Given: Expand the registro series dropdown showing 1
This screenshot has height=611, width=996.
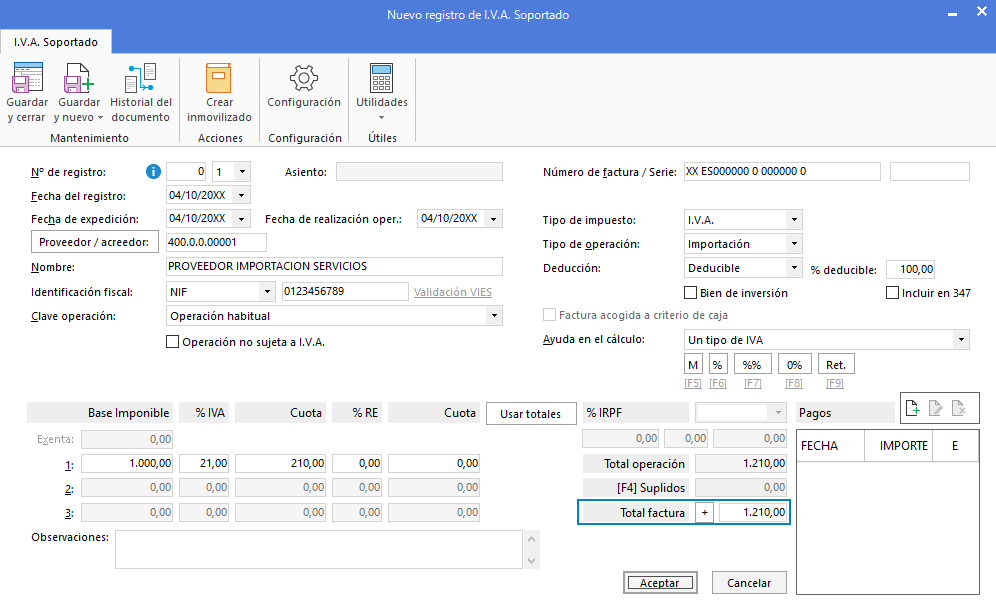Looking at the screenshot, I should 242,171.
